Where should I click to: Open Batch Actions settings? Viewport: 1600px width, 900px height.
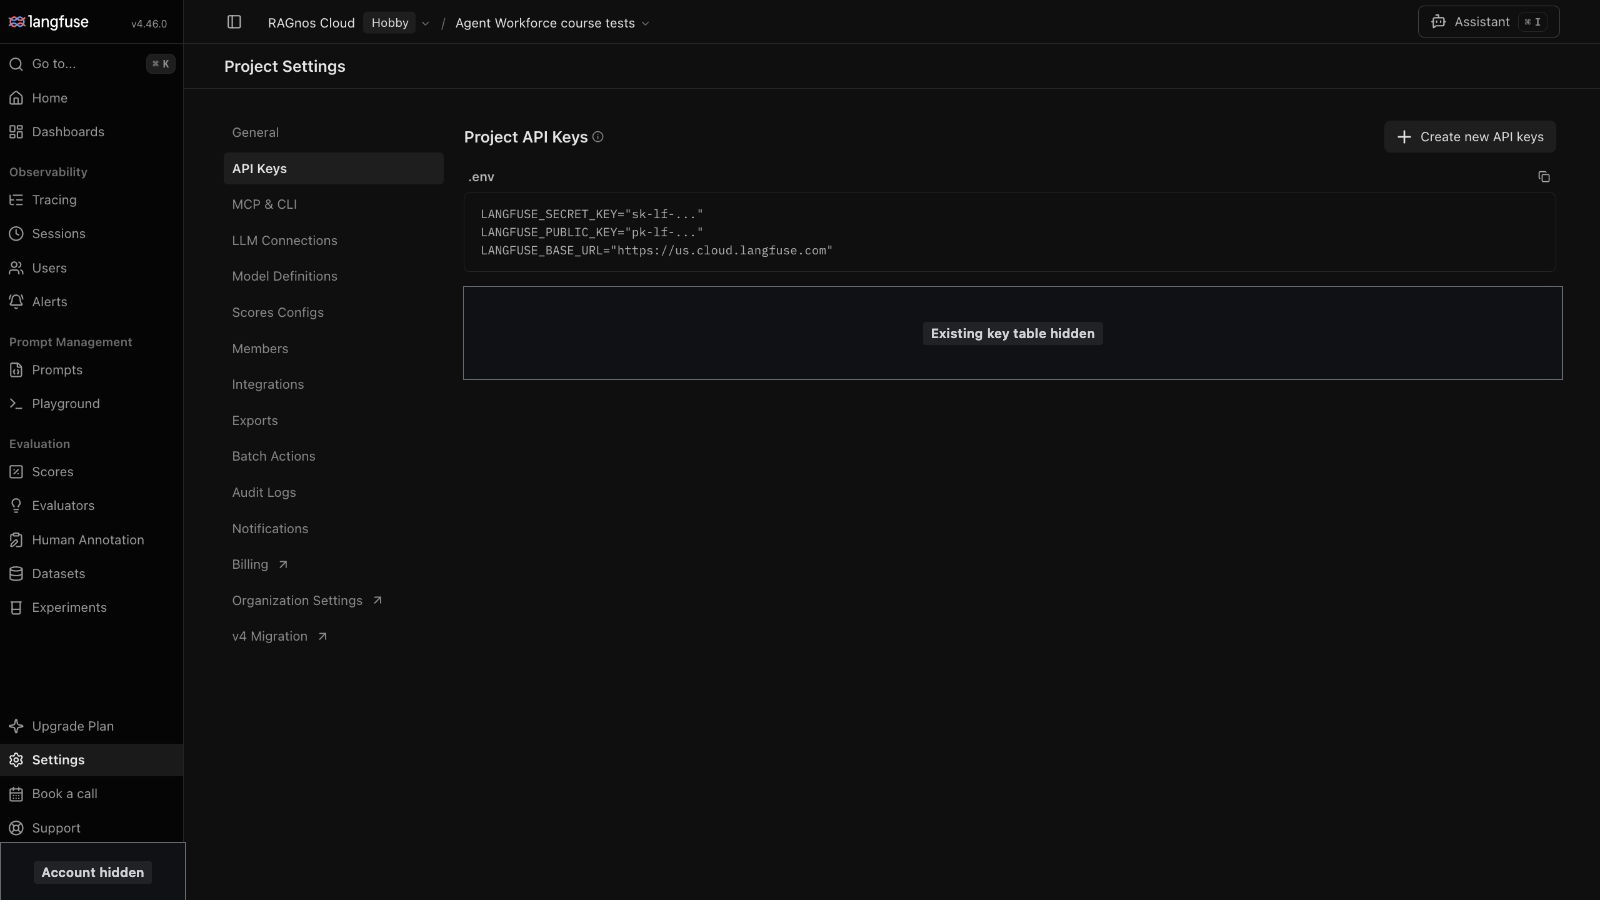(334, 456)
